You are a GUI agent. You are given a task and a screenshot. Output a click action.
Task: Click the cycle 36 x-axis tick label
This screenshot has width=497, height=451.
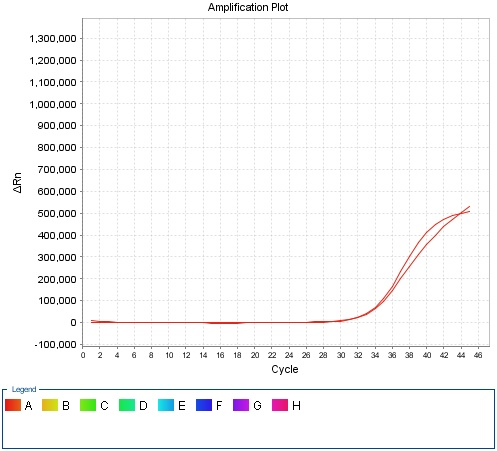click(392, 355)
